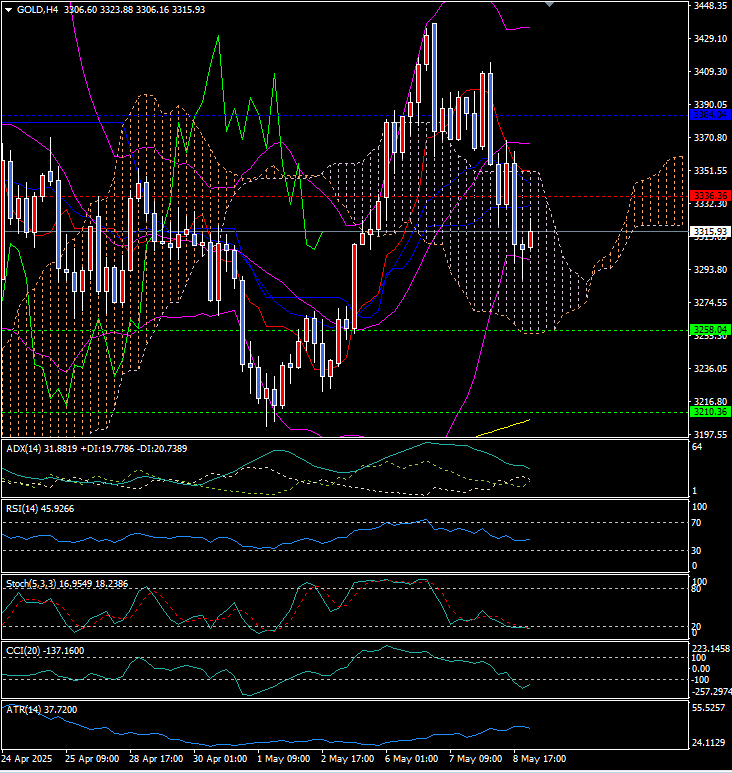Click the 6 May 01:00 time label
The image size is (732, 773).
411,758
